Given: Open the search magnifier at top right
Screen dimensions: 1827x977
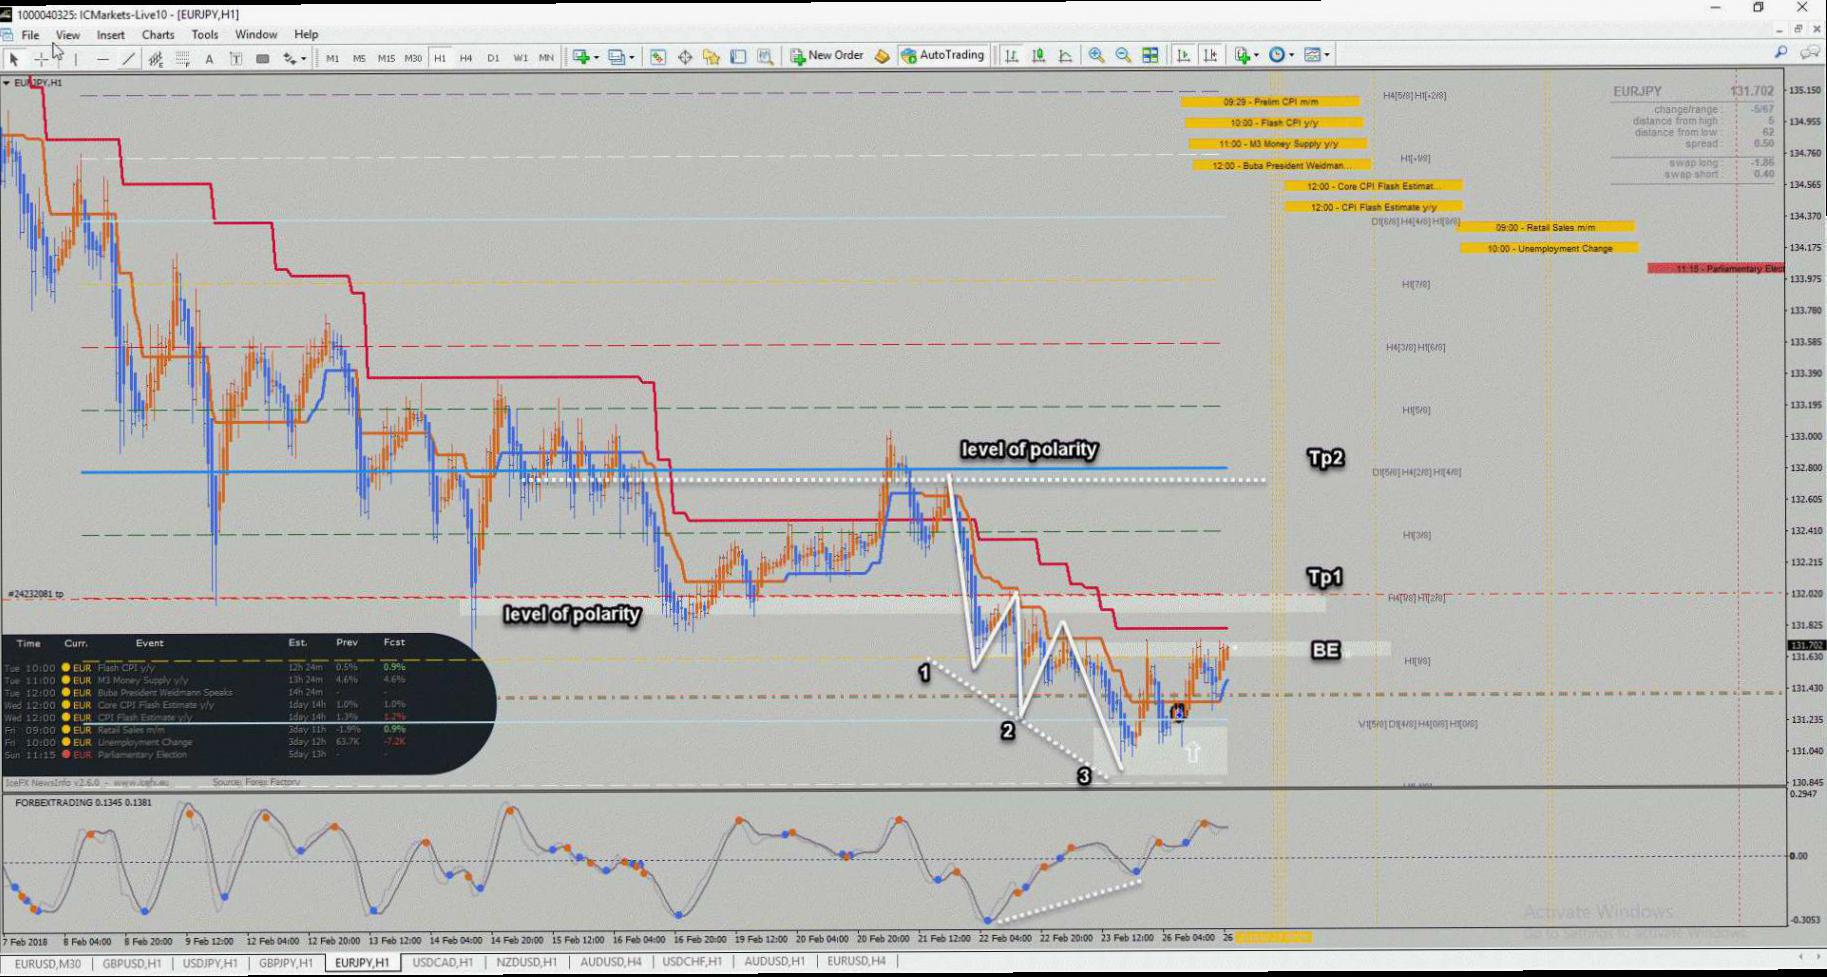Looking at the screenshot, I should pos(1781,52).
